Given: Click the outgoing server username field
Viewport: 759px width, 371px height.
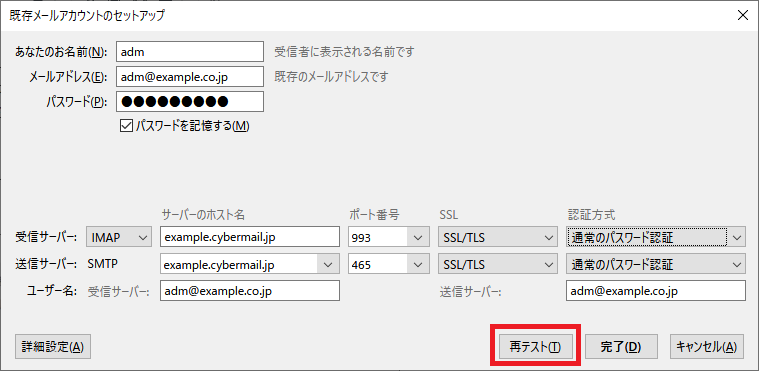Looking at the screenshot, I should [x=655, y=291].
